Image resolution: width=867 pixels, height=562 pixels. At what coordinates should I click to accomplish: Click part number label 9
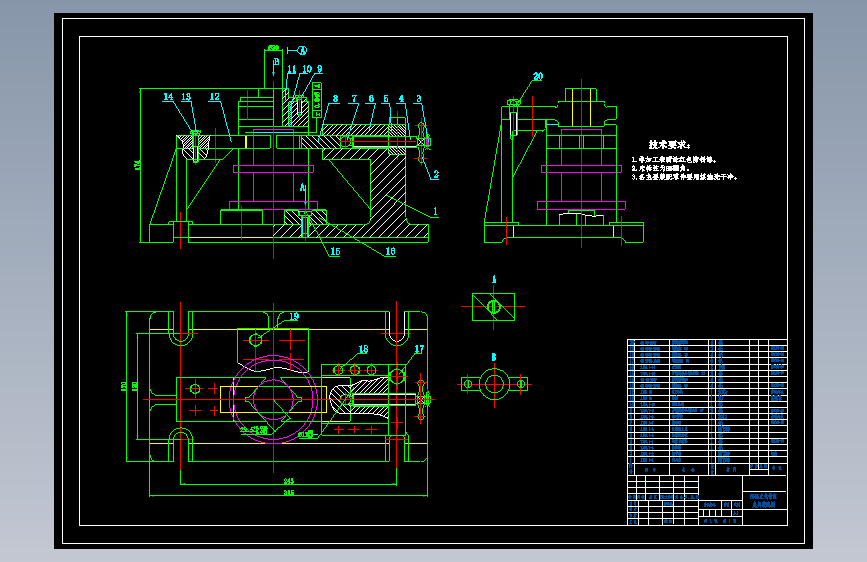320,69
